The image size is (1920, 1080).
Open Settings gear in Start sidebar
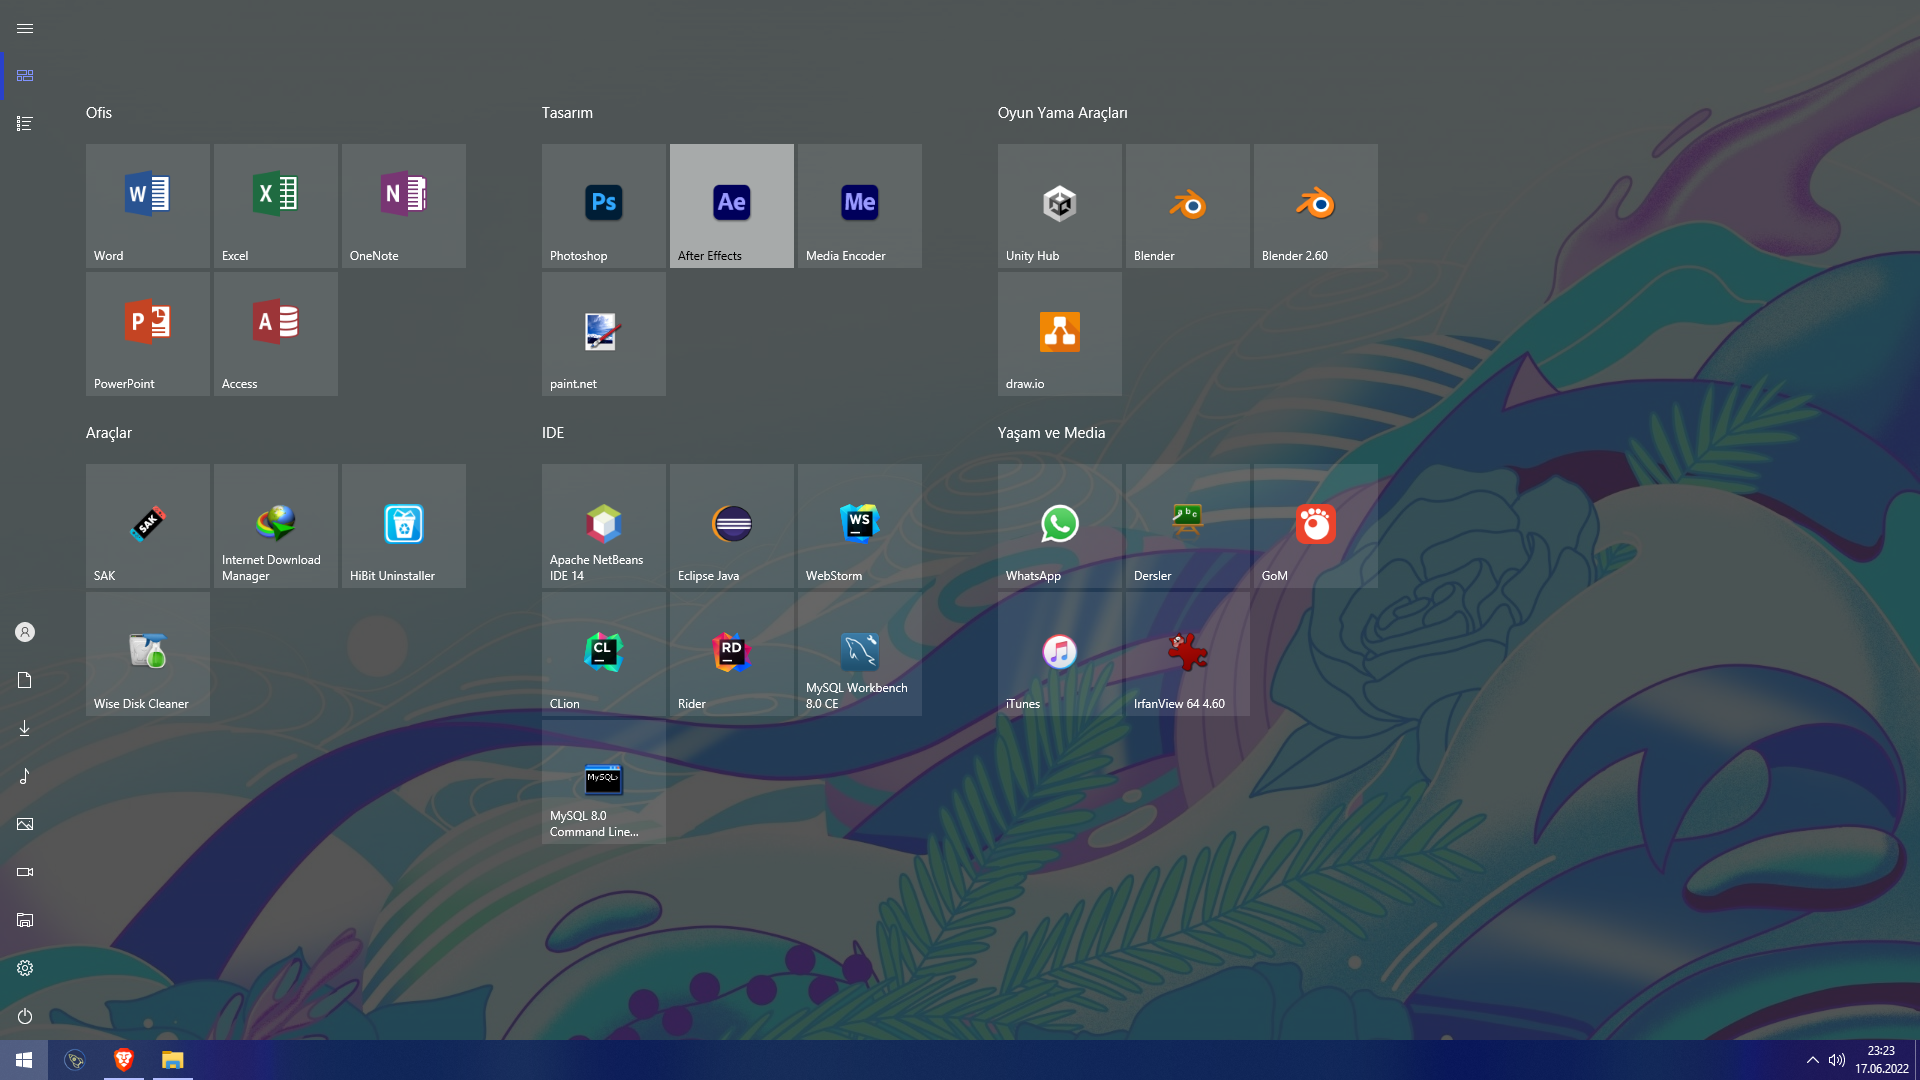25,968
